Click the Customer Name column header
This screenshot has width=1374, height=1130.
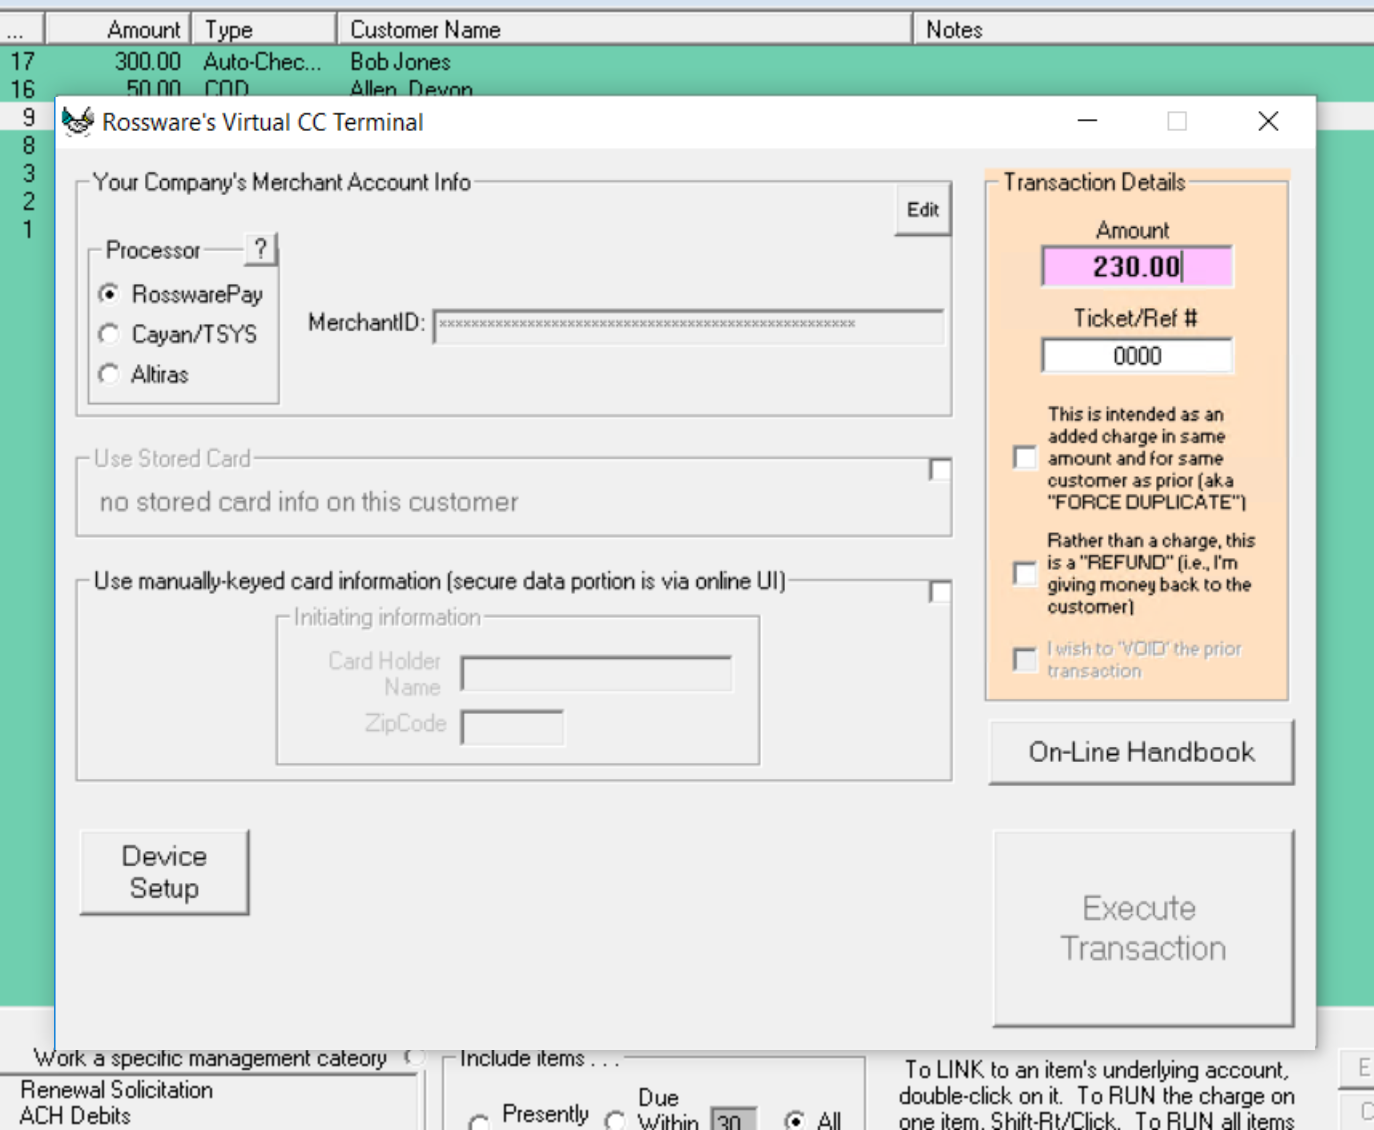[624, 30]
